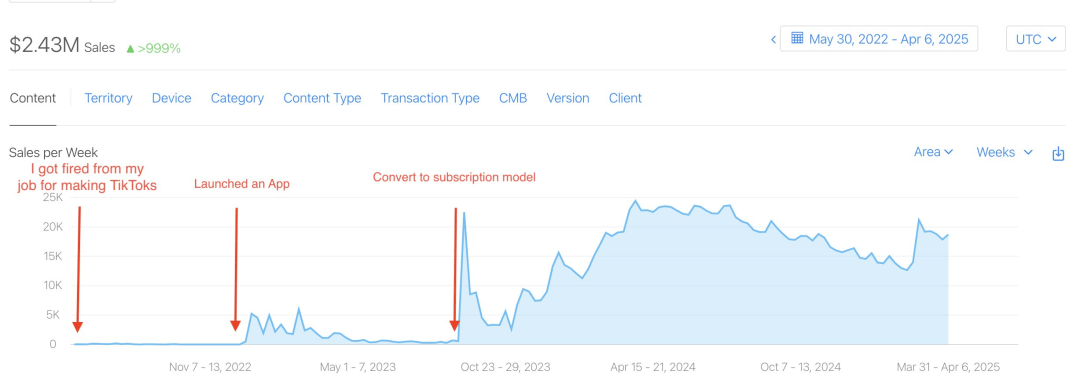Click the calendar icon in date picker
Screen dimensions: 1080x388
797,38
